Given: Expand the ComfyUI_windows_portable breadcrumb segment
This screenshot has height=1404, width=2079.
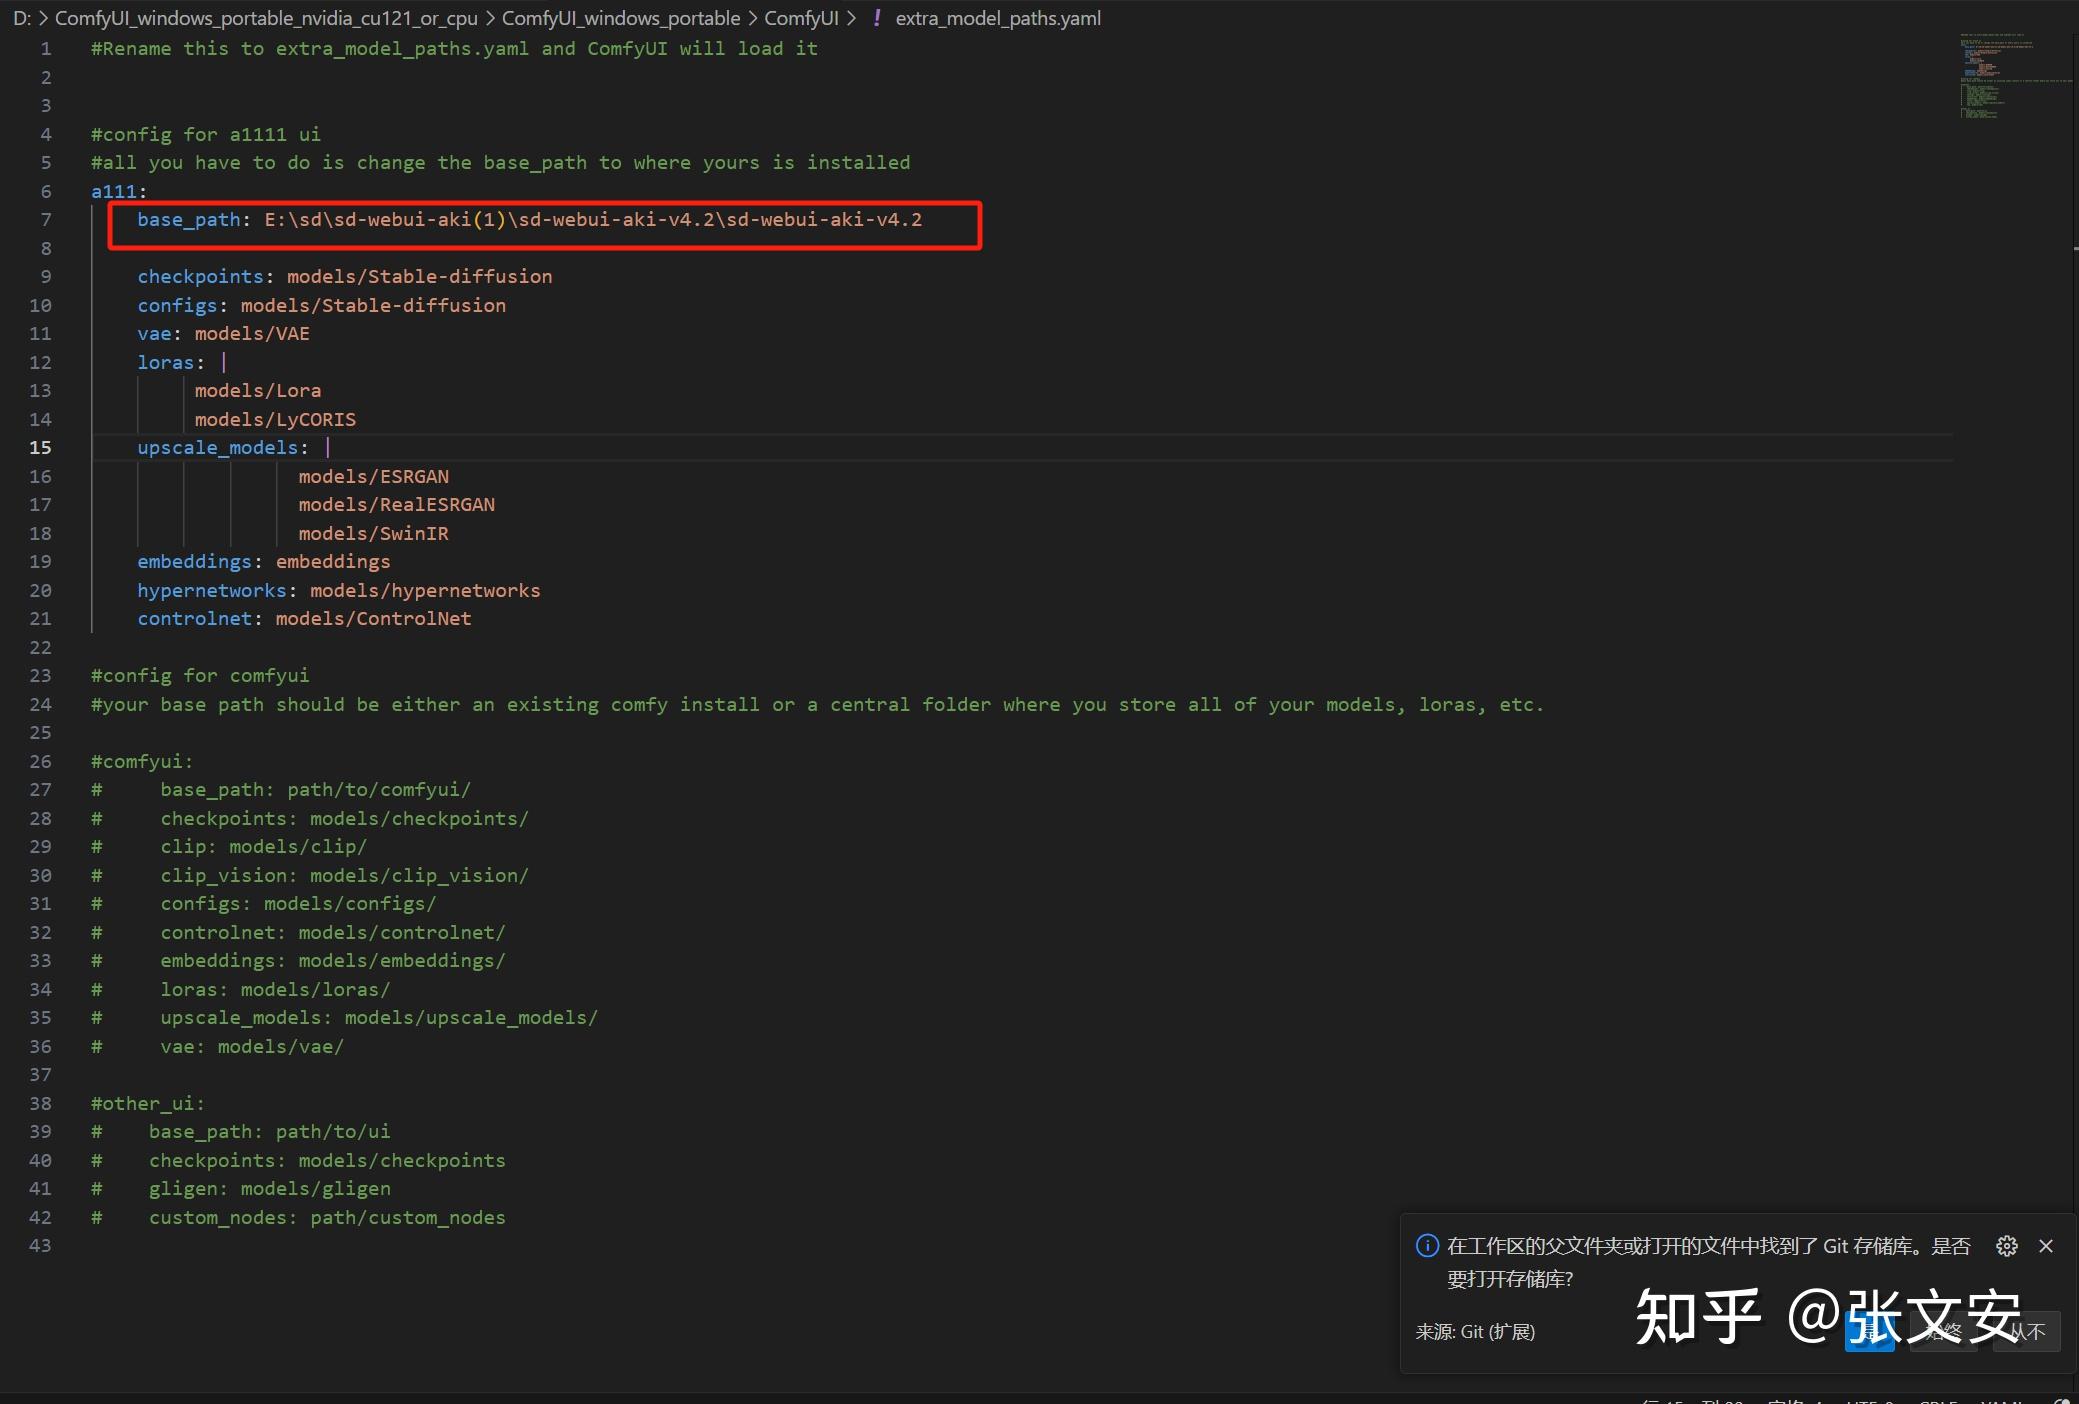Looking at the screenshot, I should pyautogui.click(x=620, y=18).
